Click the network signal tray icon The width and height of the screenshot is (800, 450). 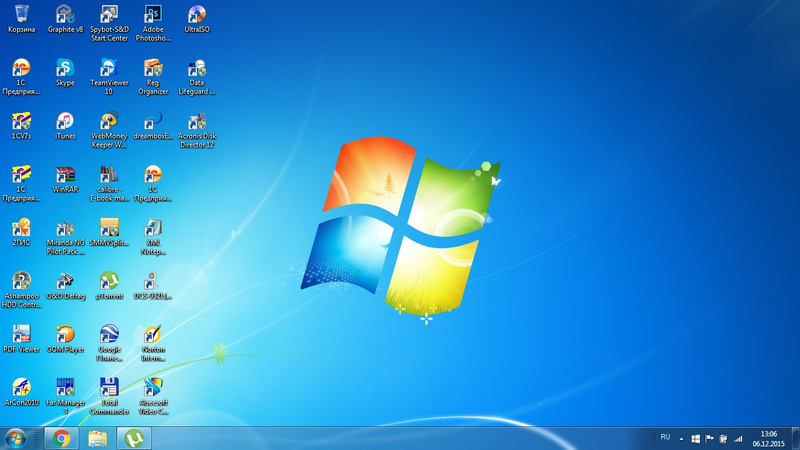pos(738,438)
